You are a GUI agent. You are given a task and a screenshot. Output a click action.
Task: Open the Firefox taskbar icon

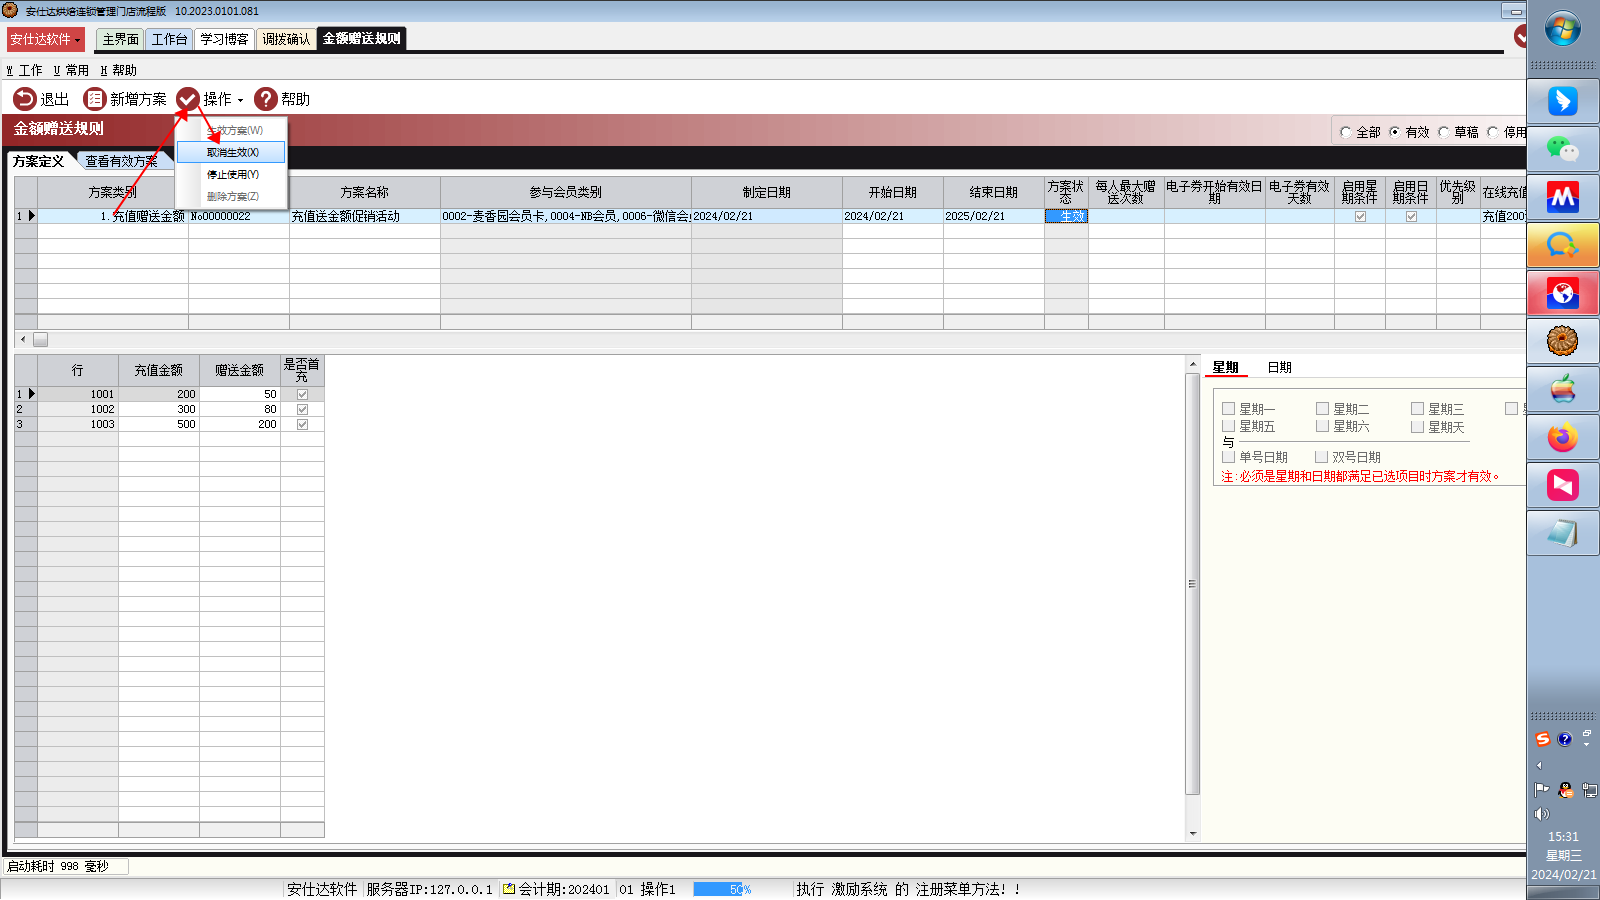pos(1563,437)
